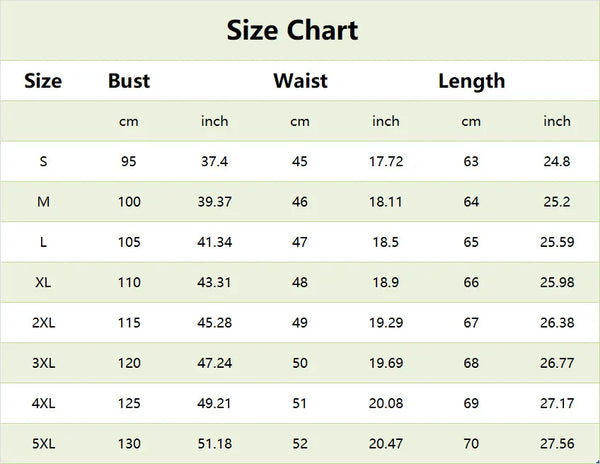600x464 pixels.
Task: Click the Bust column header
Action: click(x=129, y=81)
